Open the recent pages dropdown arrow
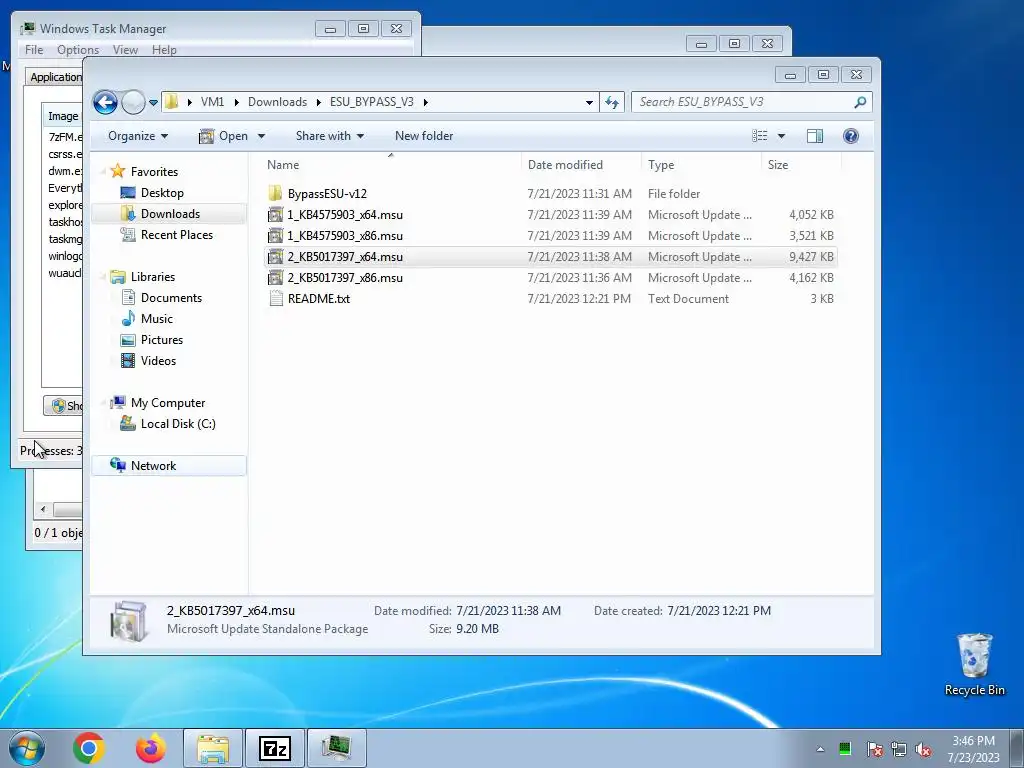This screenshot has height=768, width=1024. [153, 103]
